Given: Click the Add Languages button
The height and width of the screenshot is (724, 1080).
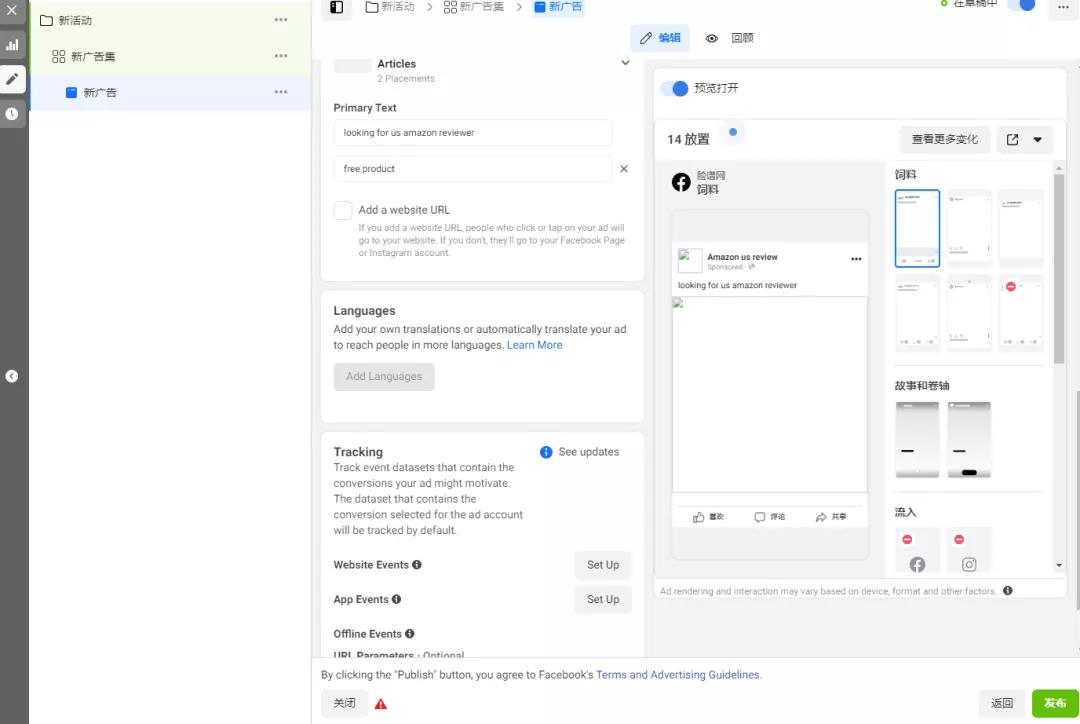Looking at the screenshot, I should pos(384,376).
